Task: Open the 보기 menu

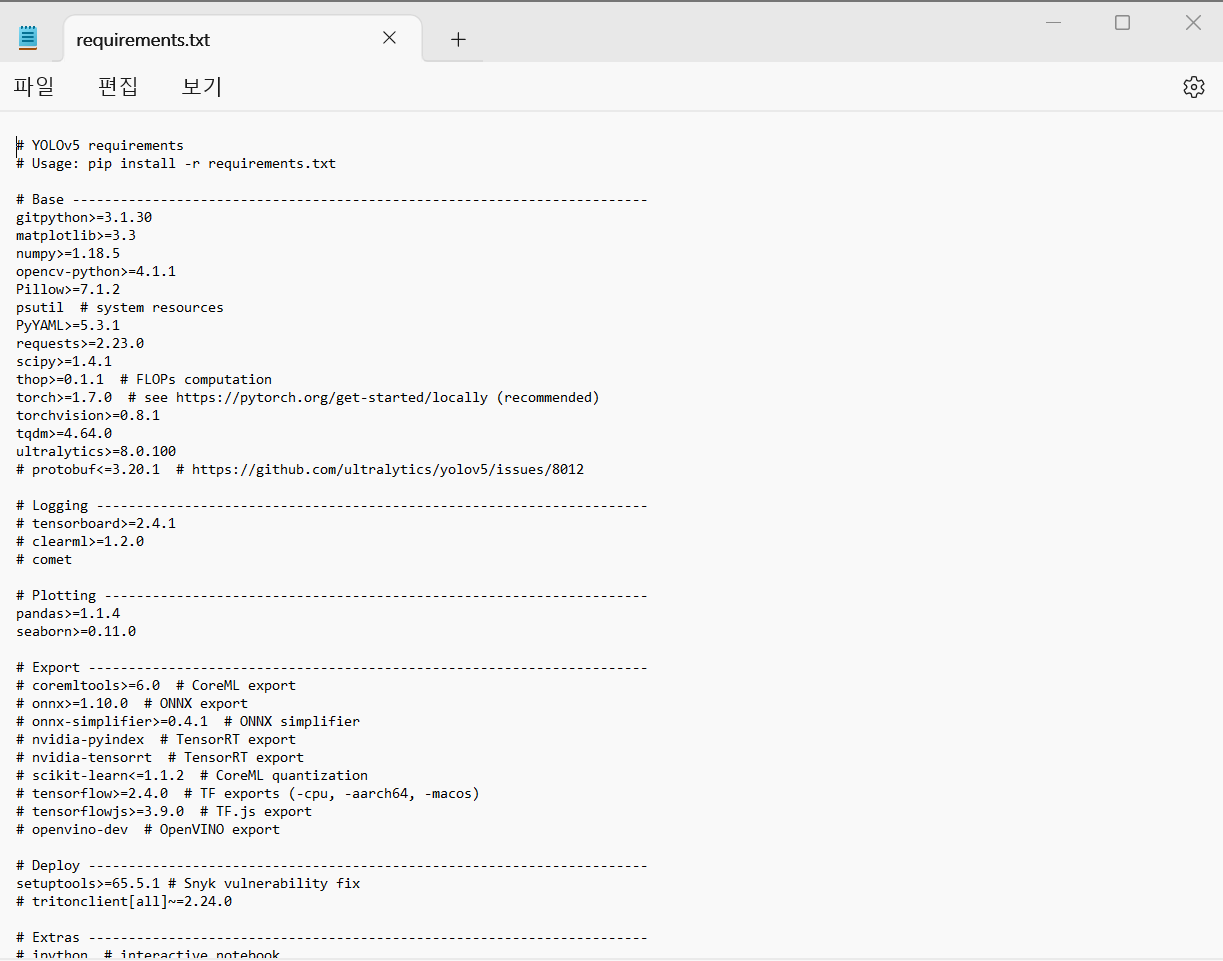Action: coord(201,87)
